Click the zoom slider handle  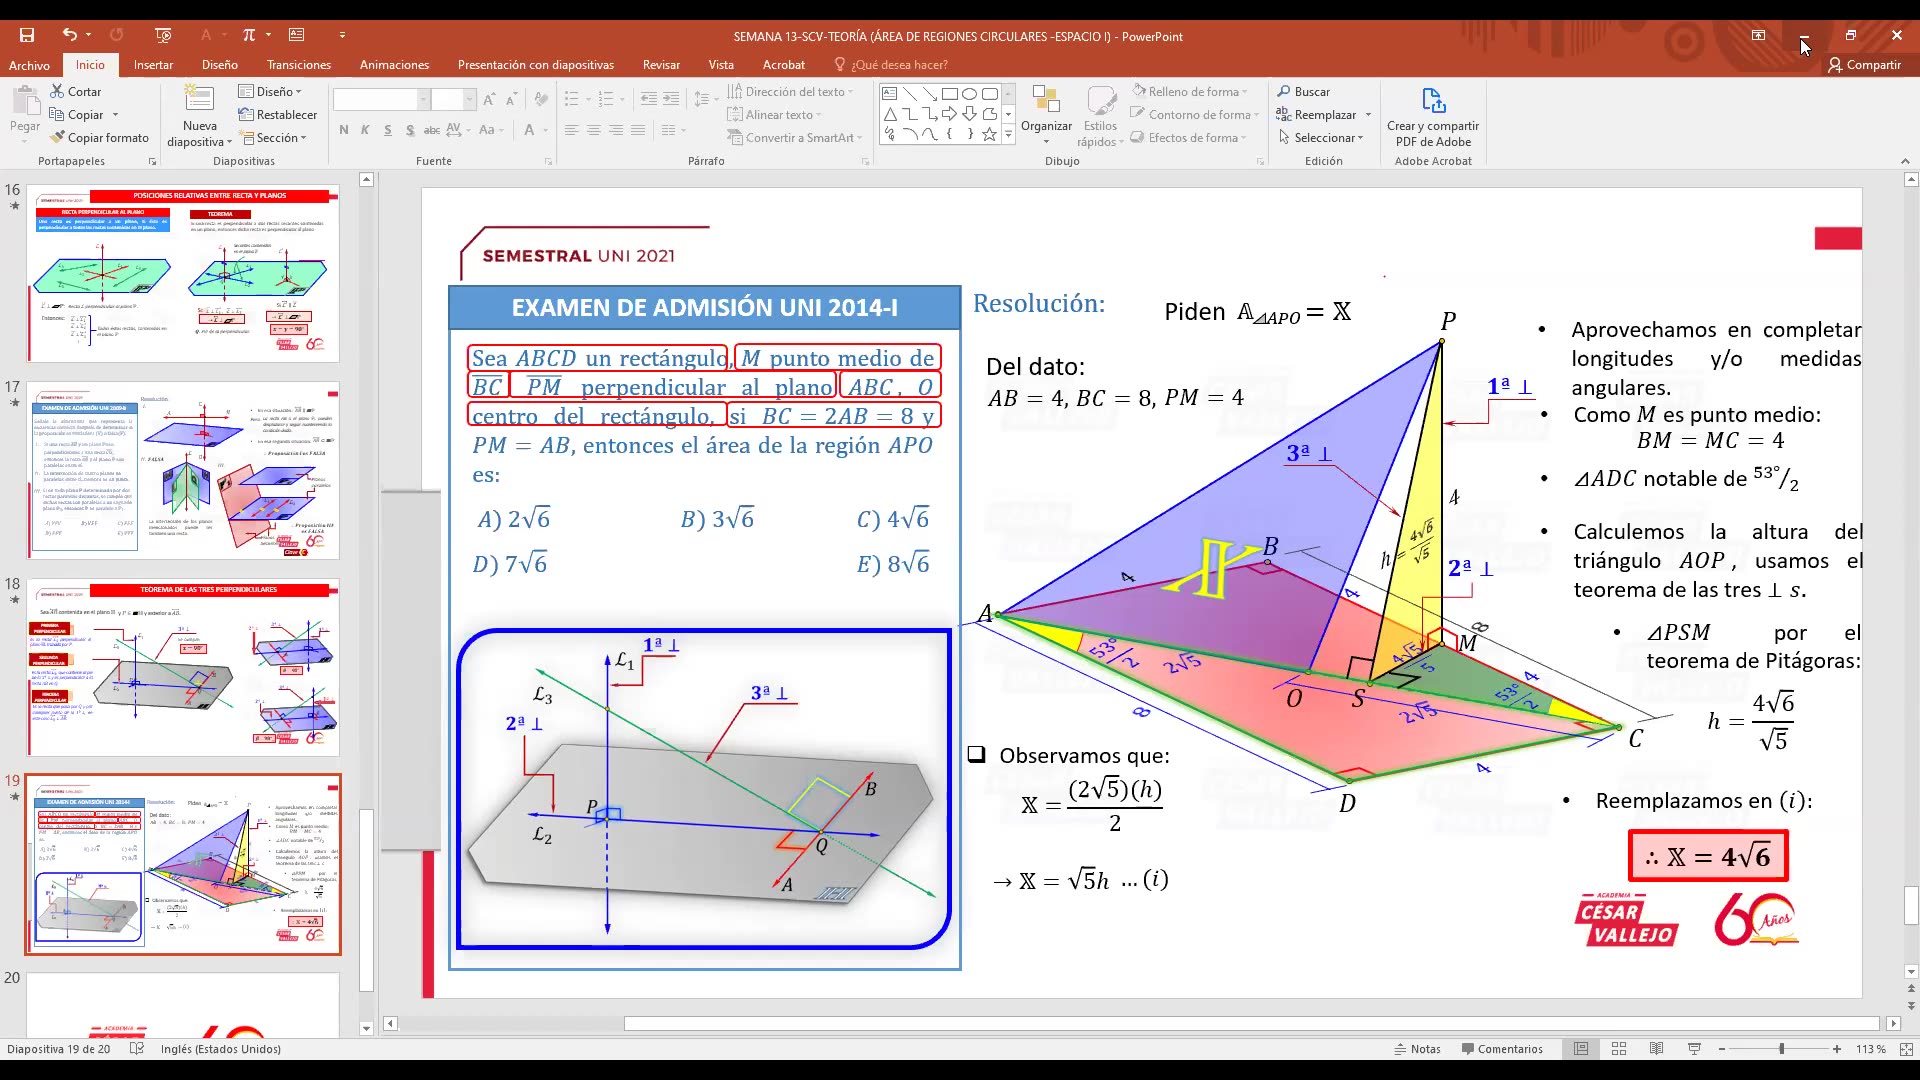pyautogui.click(x=1781, y=1049)
